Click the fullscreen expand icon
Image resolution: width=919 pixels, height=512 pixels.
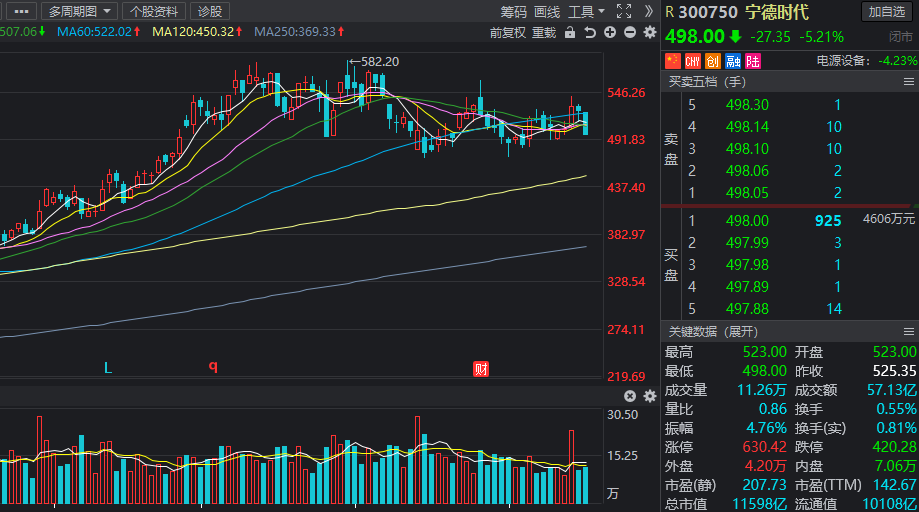624,11
